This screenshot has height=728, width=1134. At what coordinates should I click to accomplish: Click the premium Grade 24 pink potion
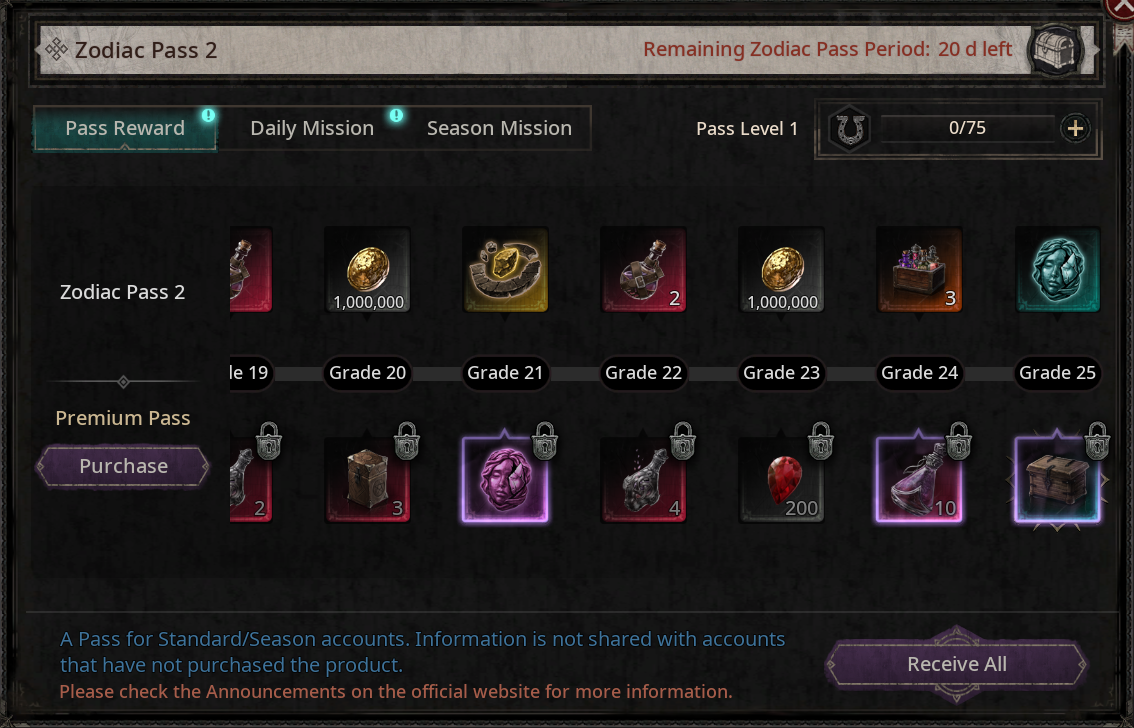(x=919, y=479)
